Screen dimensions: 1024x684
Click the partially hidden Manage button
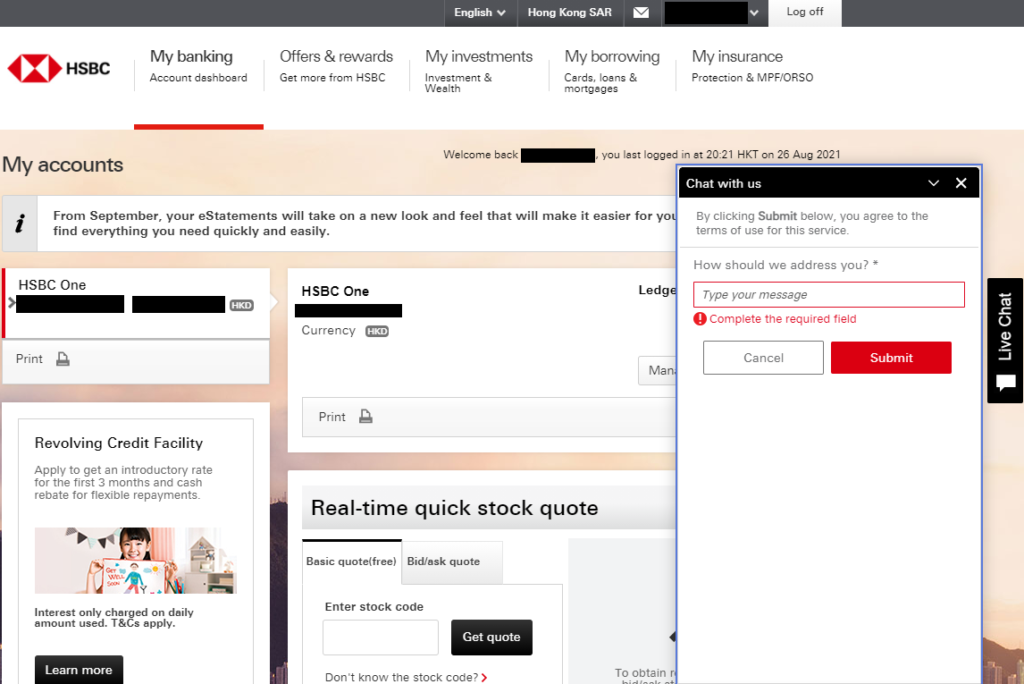(x=657, y=370)
